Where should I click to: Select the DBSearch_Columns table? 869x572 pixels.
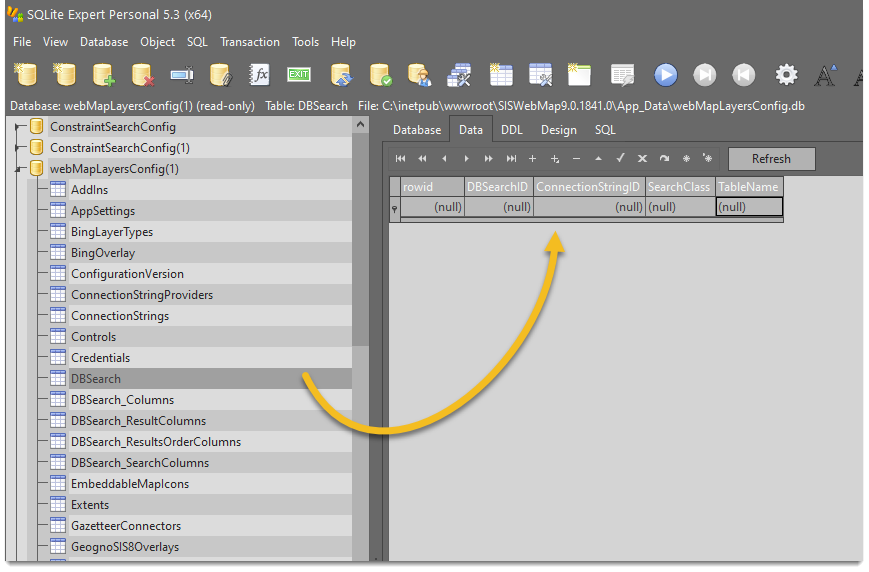click(122, 400)
